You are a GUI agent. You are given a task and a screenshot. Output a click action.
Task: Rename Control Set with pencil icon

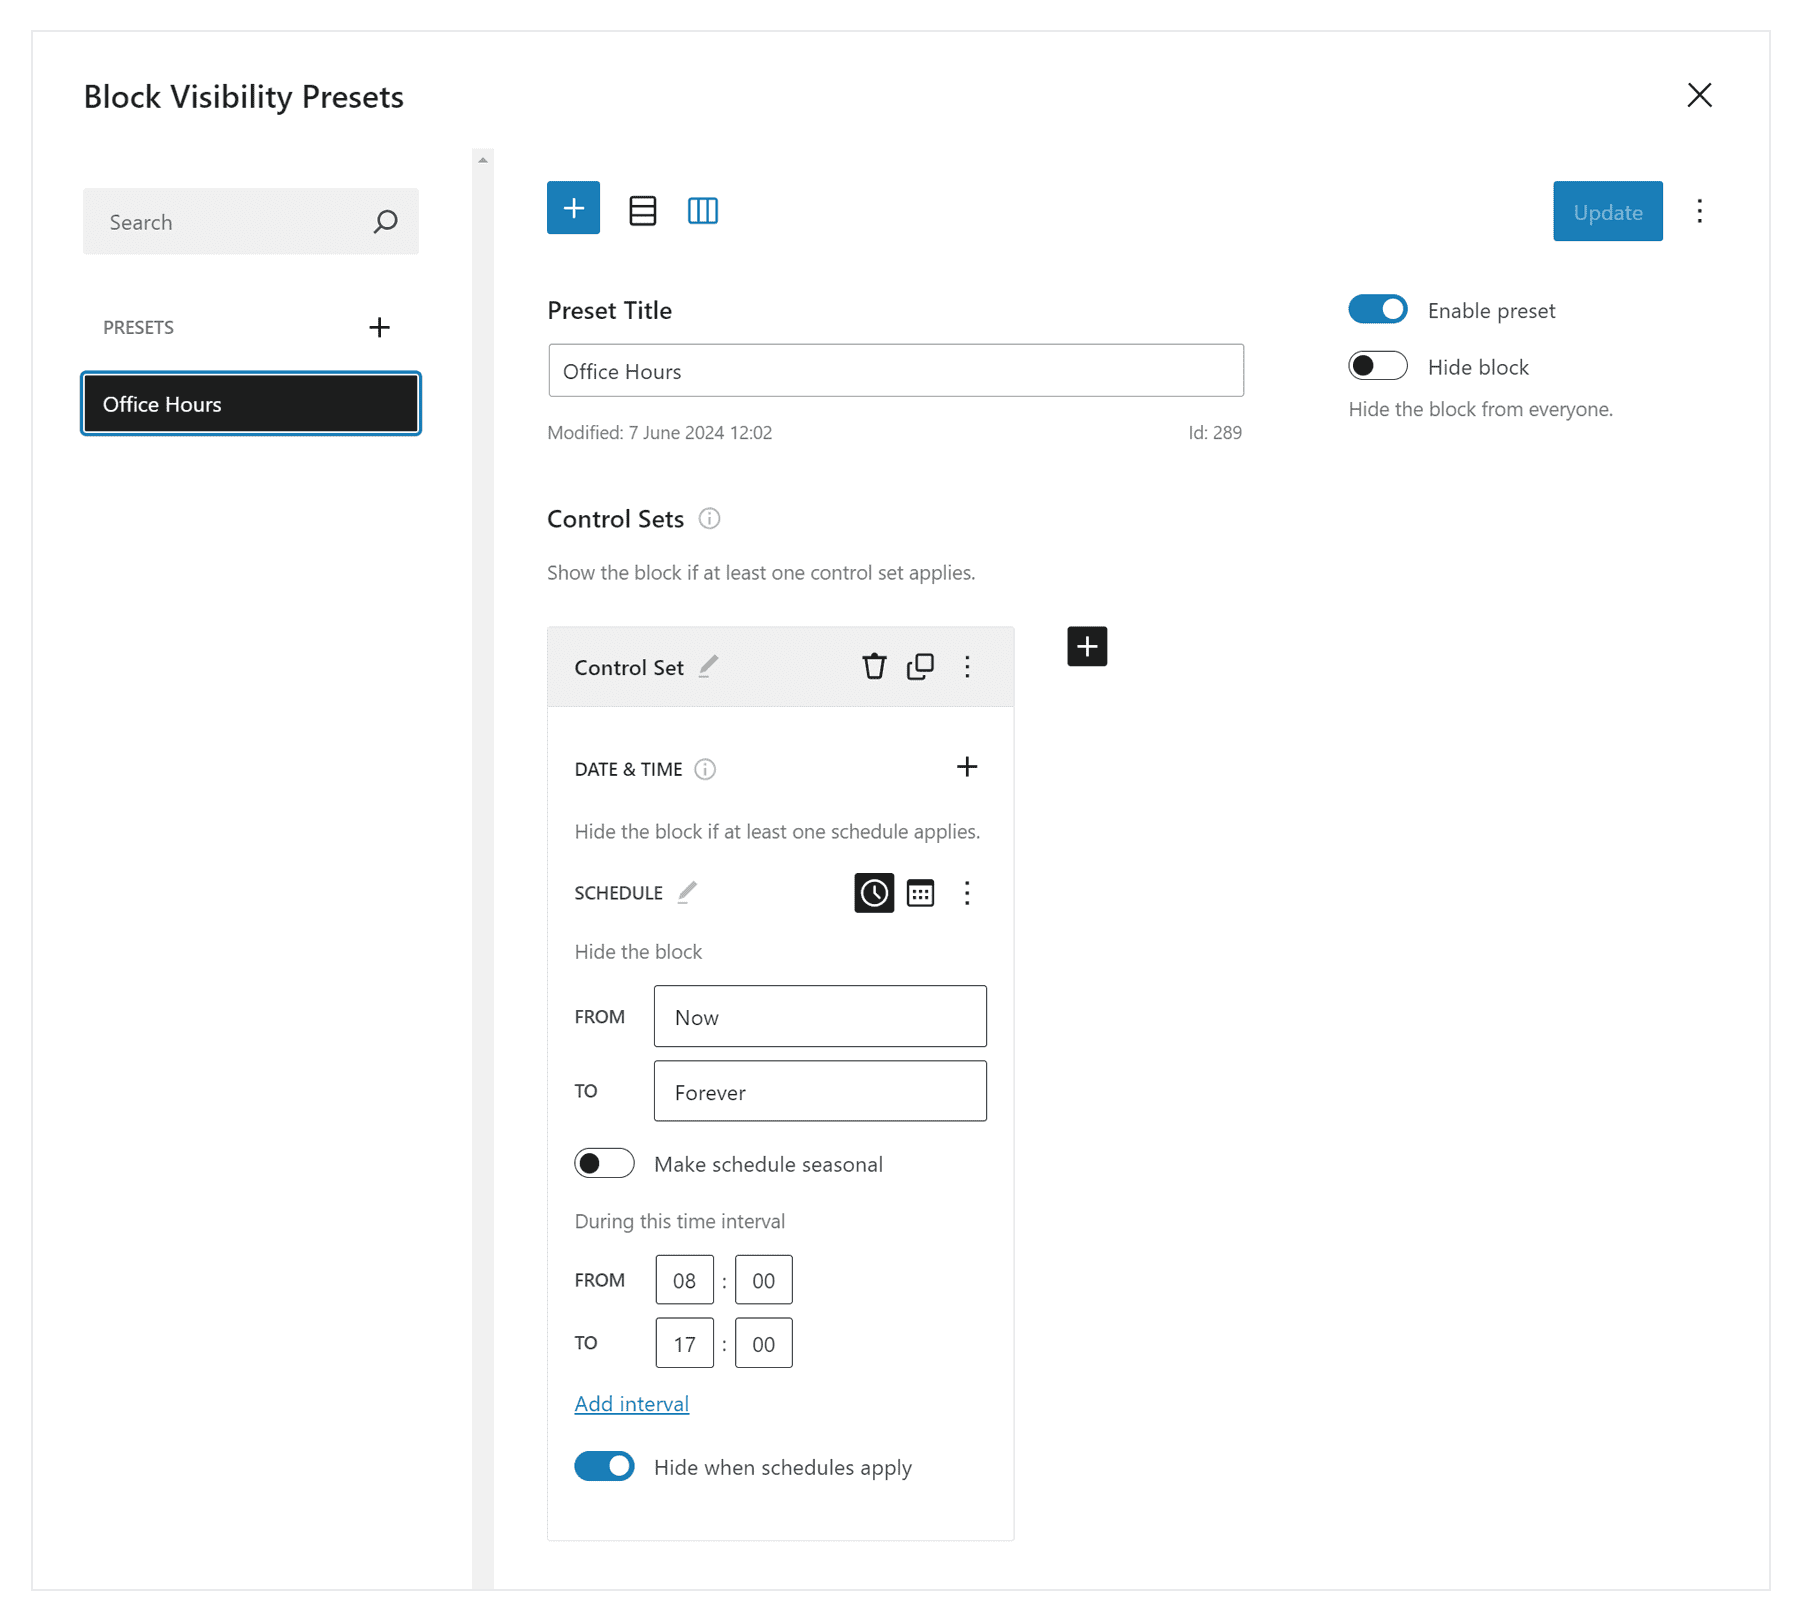tap(708, 666)
